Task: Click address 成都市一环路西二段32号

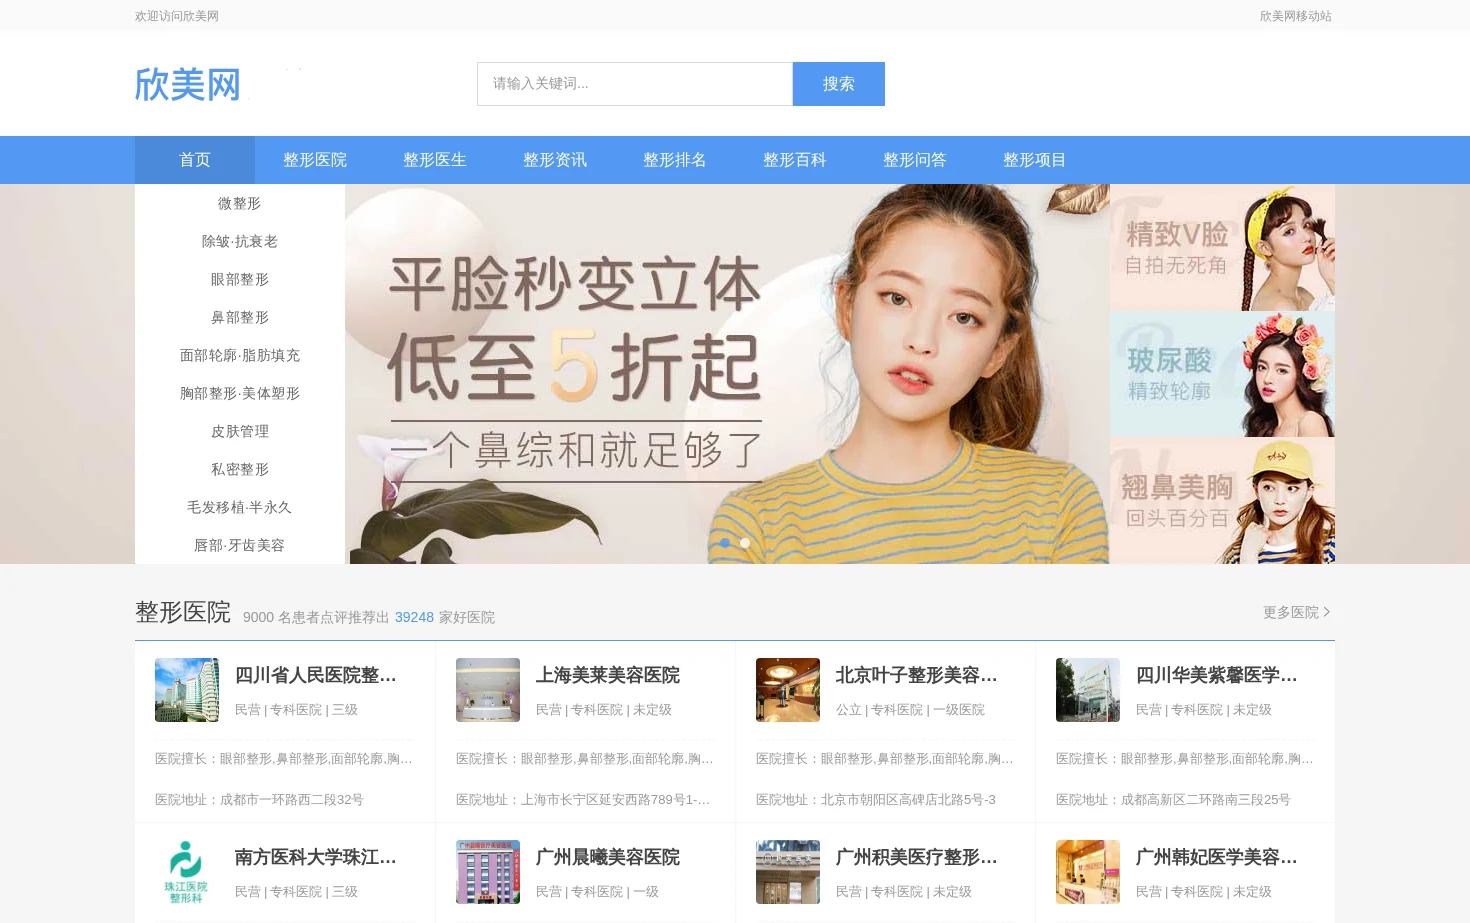Action: 291,800
